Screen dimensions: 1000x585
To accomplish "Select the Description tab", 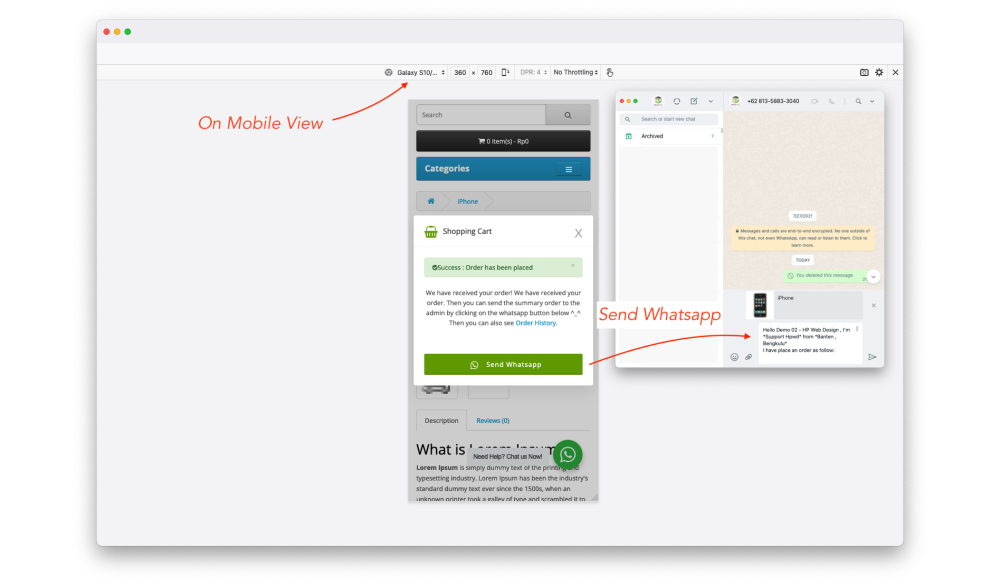I will (441, 421).
